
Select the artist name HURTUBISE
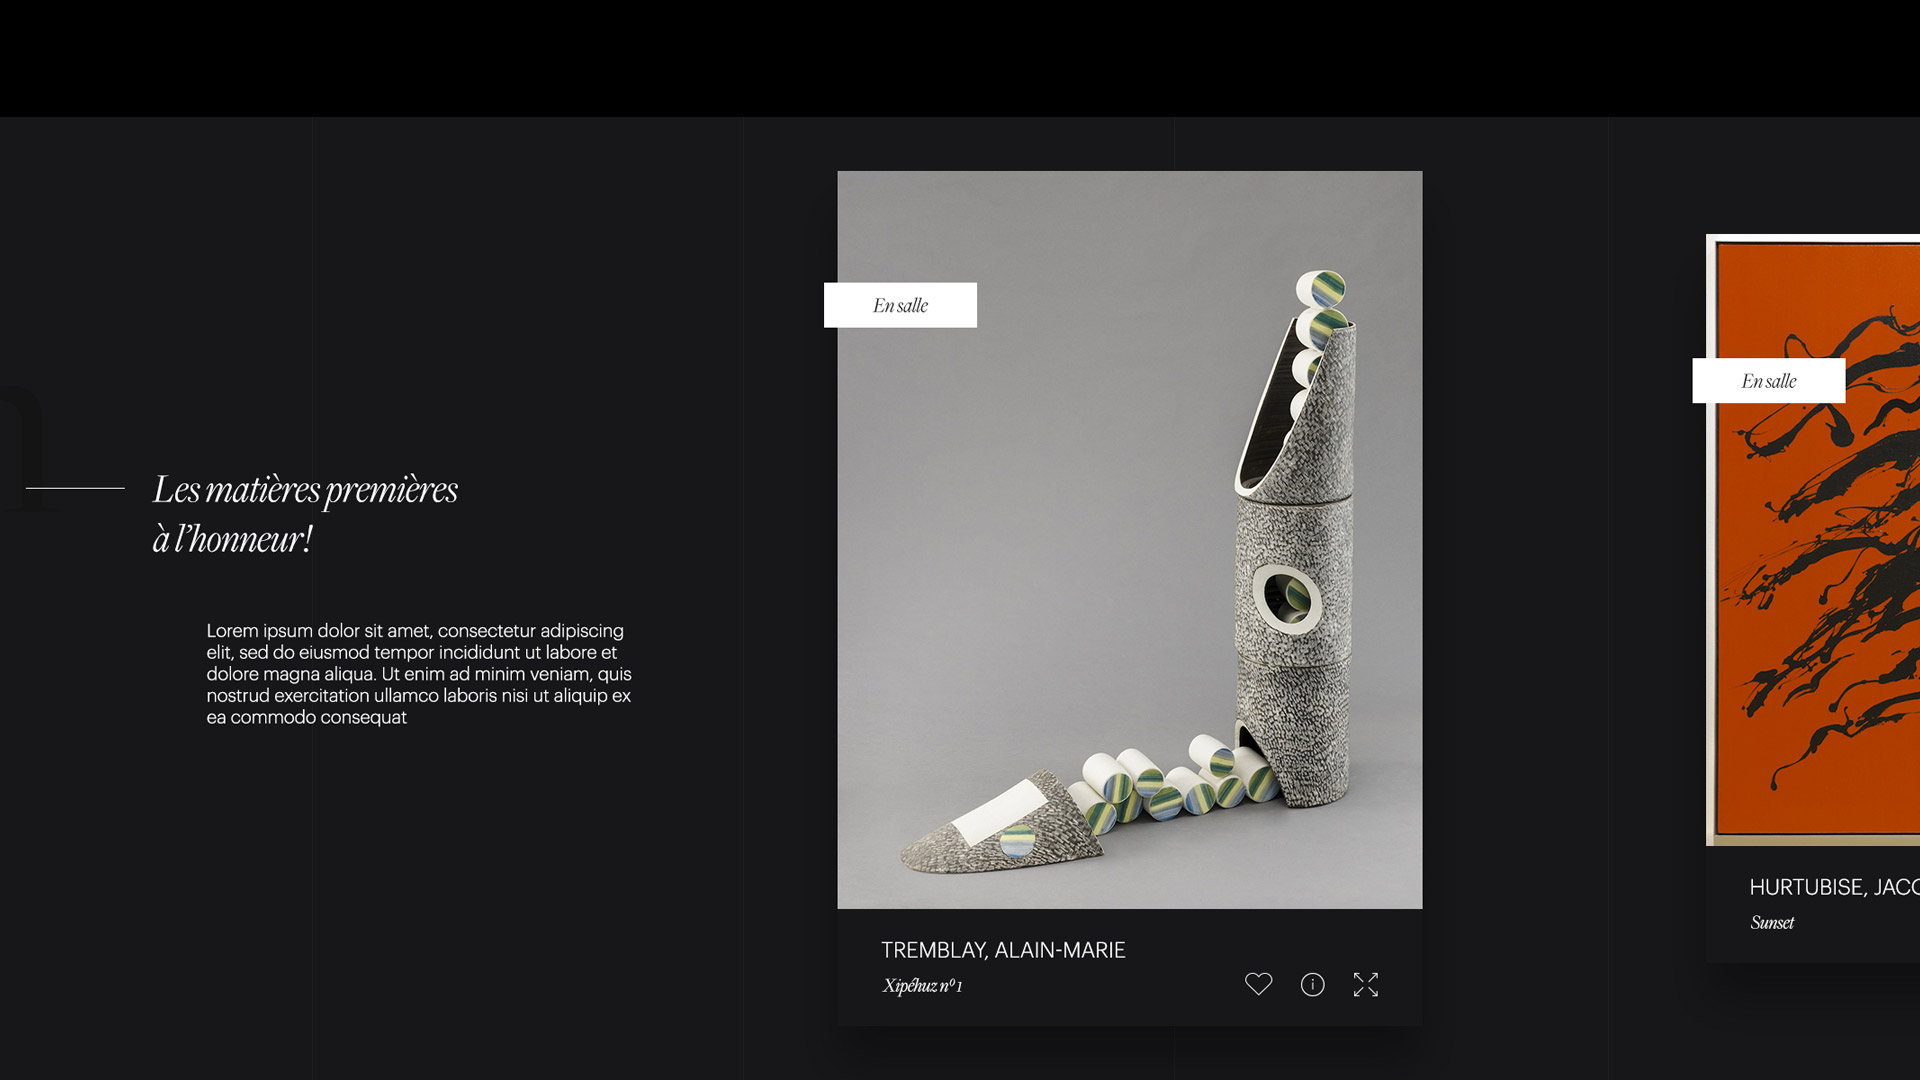pyautogui.click(x=1834, y=887)
